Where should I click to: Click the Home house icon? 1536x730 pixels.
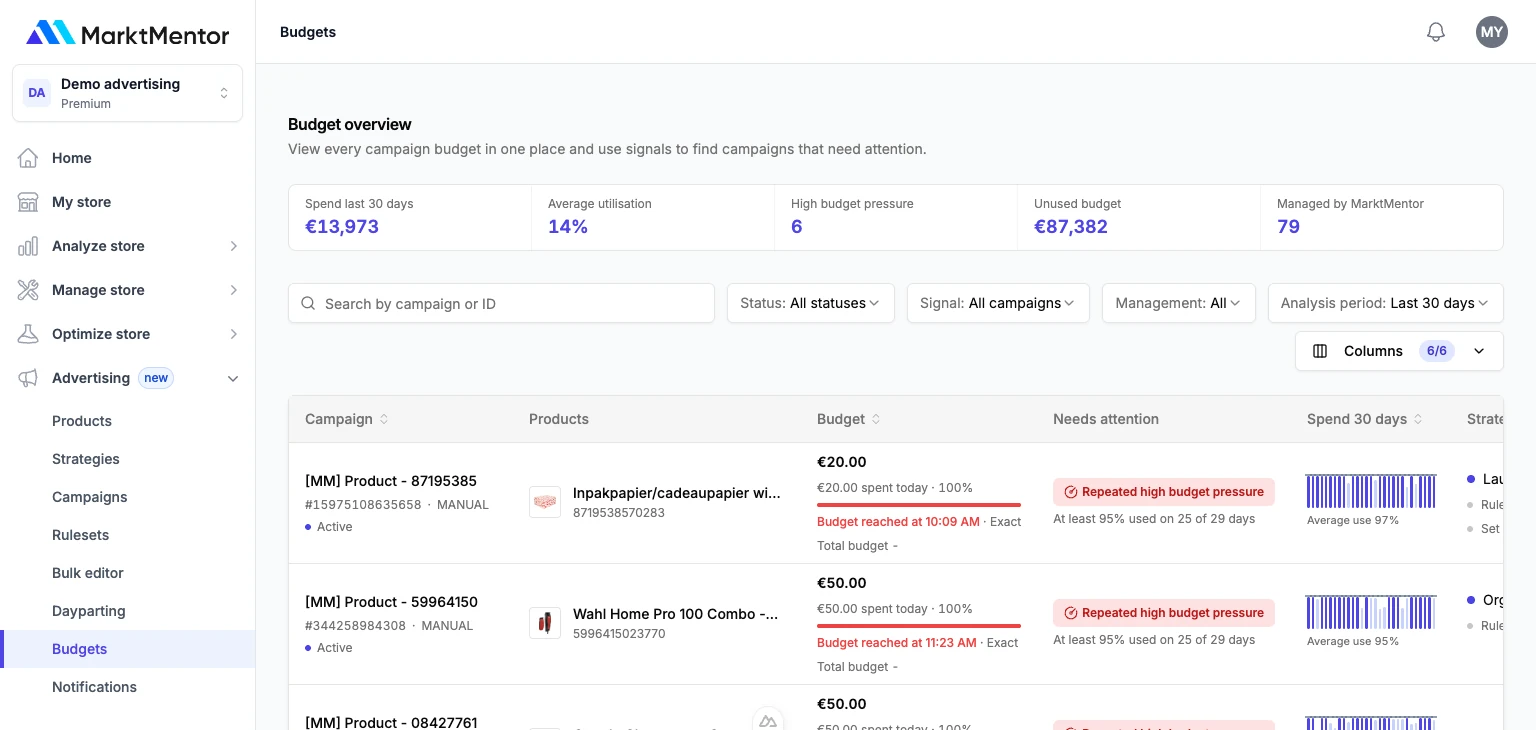[28, 158]
